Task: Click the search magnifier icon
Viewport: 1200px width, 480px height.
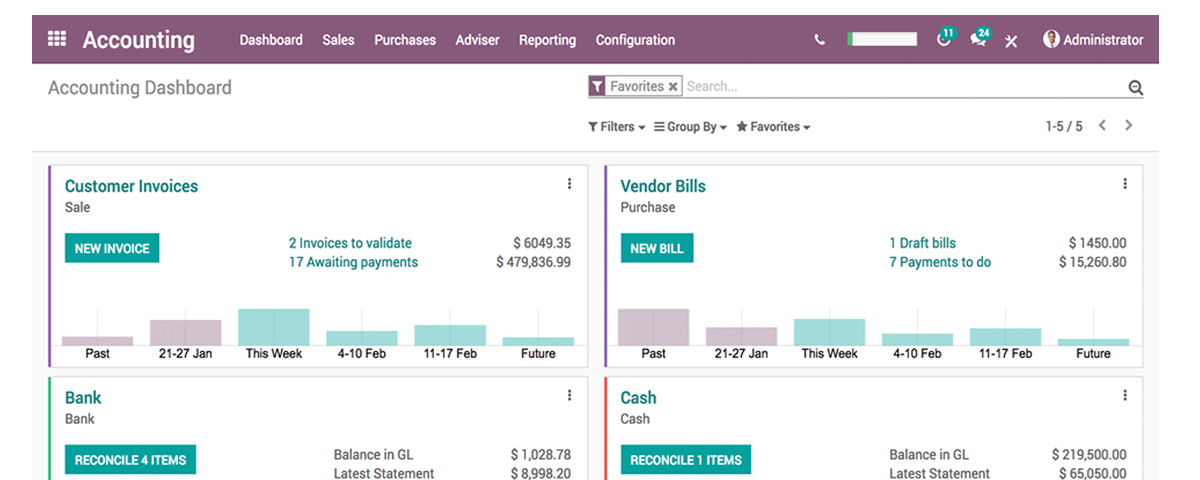Action: (x=1135, y=88)
